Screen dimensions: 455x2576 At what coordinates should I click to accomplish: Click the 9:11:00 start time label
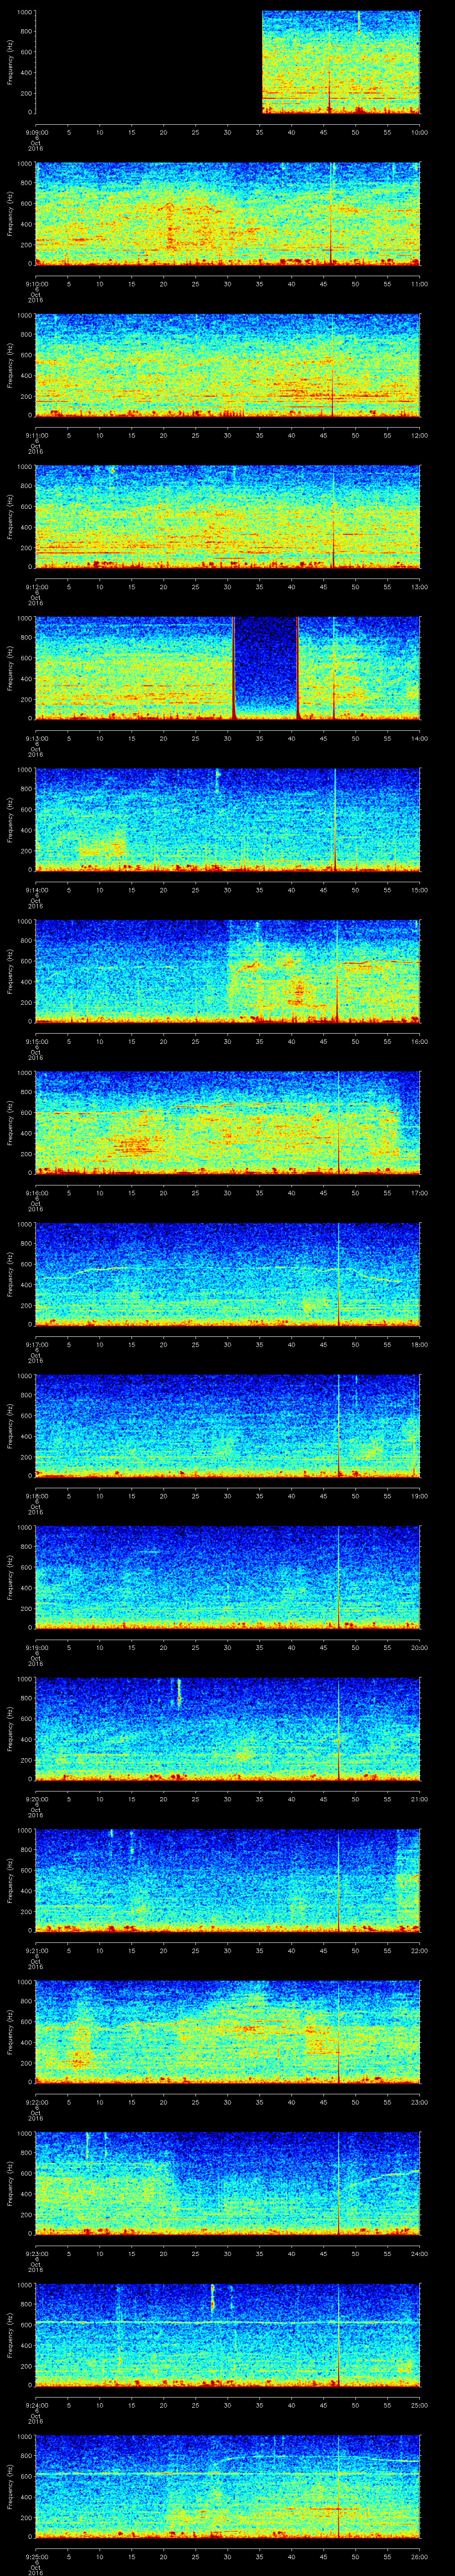tap(36, 435)
